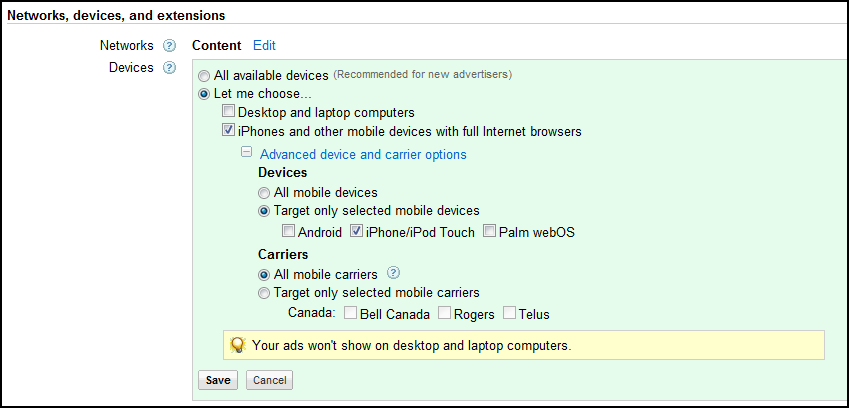
Task: Tick the Palm webOS checkbox
Action: tap(490, 232)
